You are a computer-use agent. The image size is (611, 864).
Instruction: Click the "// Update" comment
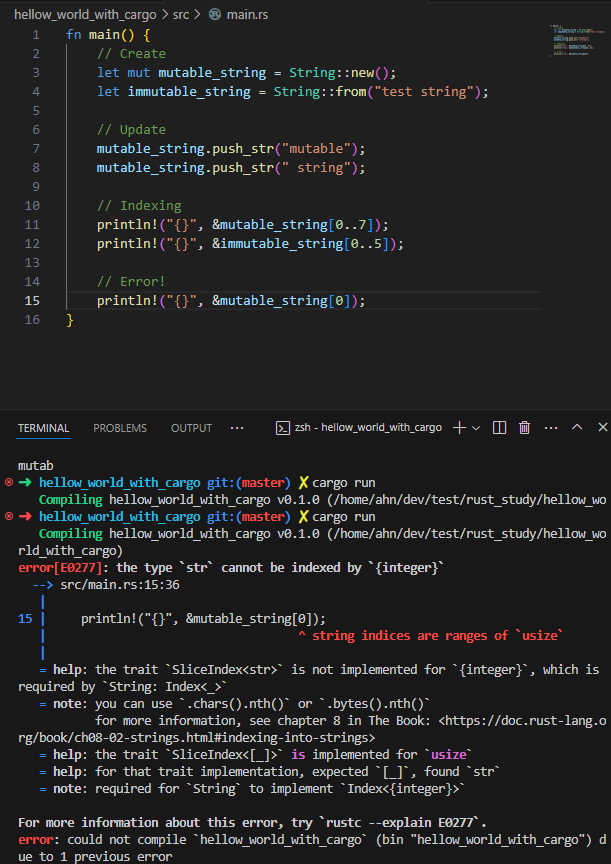pos(131,130)
